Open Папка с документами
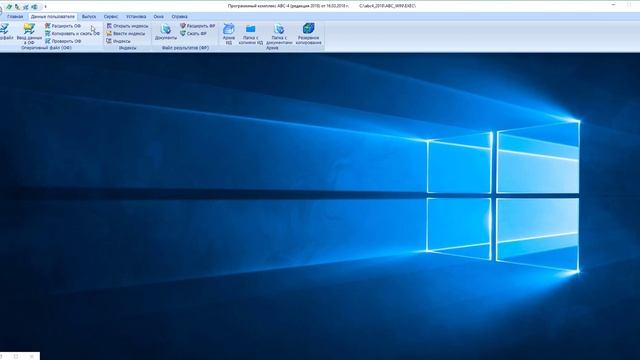The height and width of the screenshot is (360, 640). click(279, 34)
